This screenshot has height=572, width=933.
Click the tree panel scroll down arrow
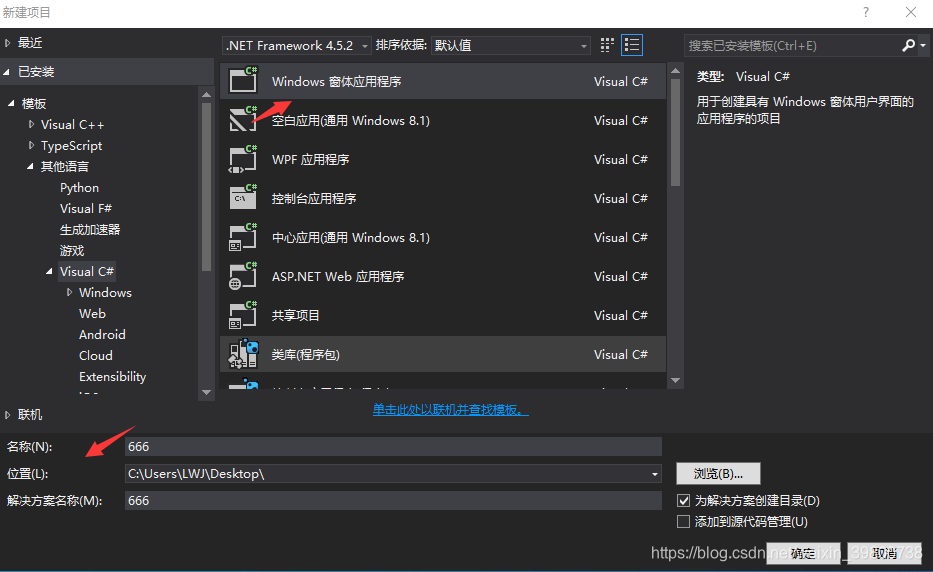[x=206, y=392]
